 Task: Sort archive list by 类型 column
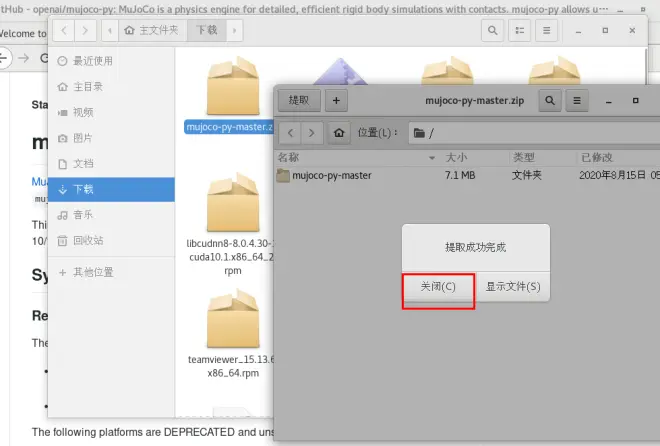coord(542,157)
